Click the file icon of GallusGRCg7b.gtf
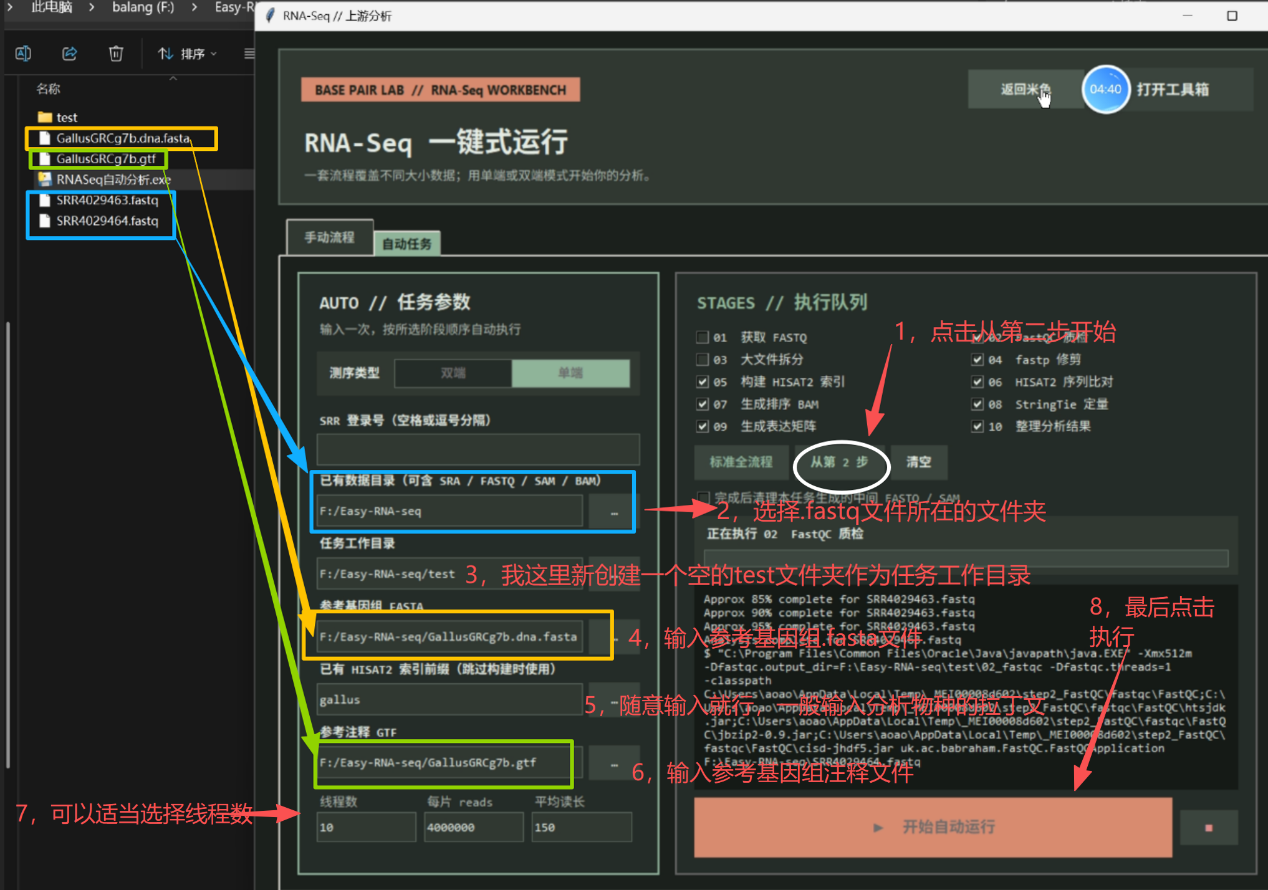The width and height of the screenshot is (1268, 890). [44, 159]
